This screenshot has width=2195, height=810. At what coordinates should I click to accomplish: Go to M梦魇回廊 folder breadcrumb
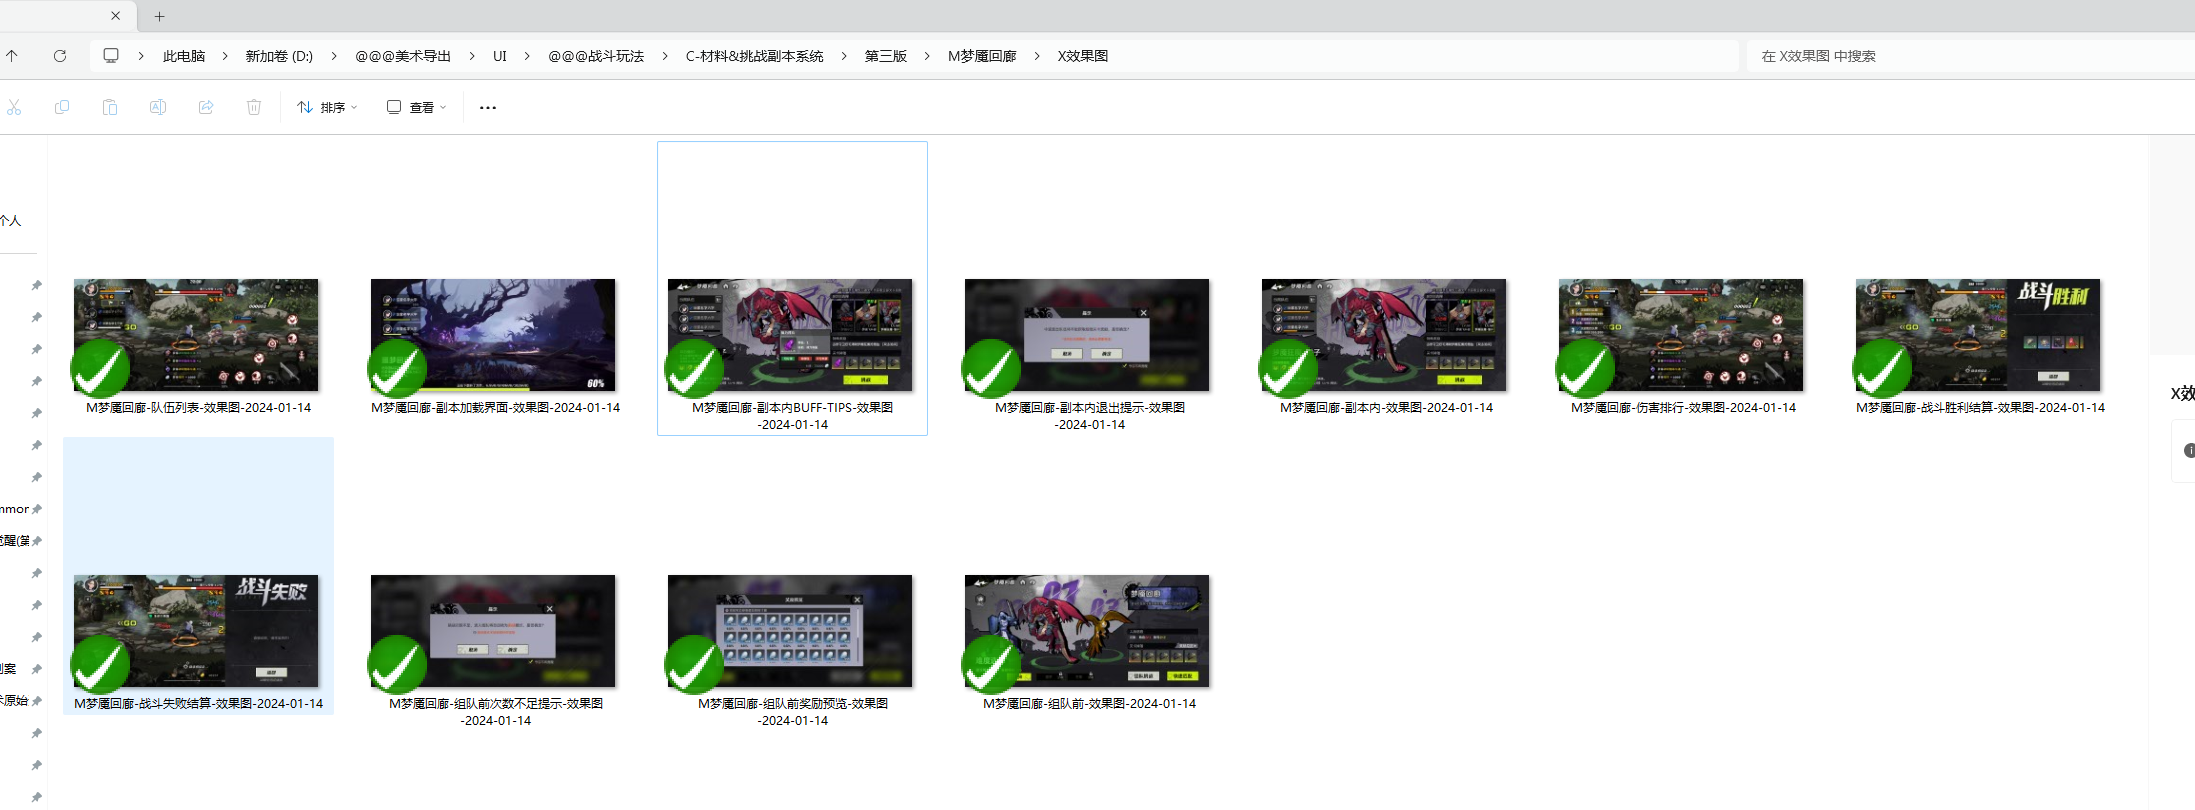point(982,56)
